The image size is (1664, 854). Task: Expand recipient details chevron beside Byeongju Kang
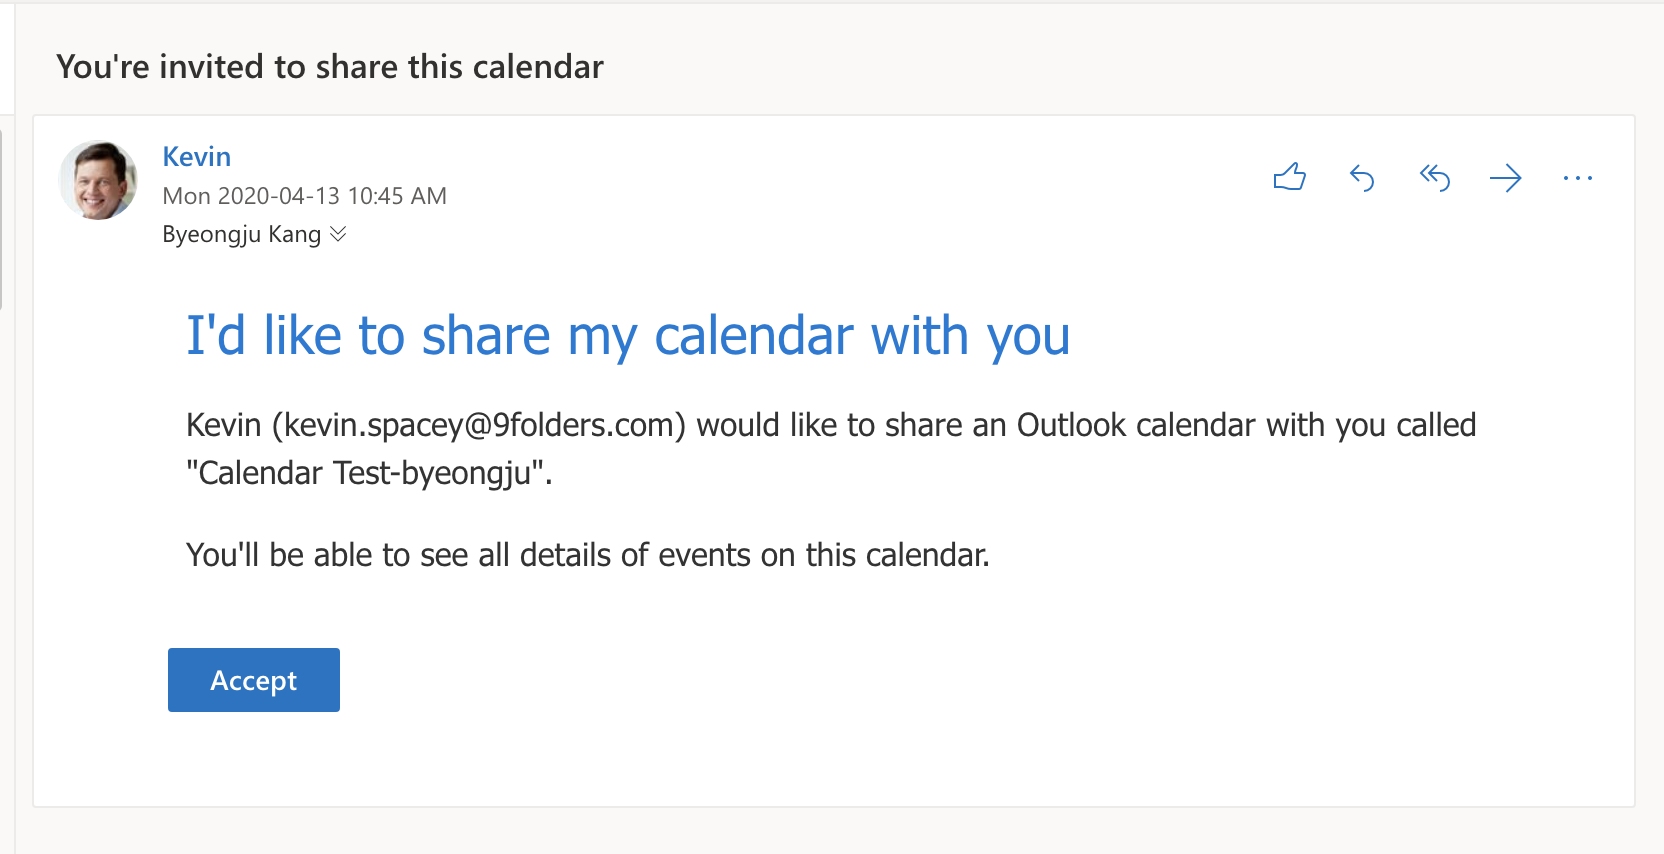point(338,234)
